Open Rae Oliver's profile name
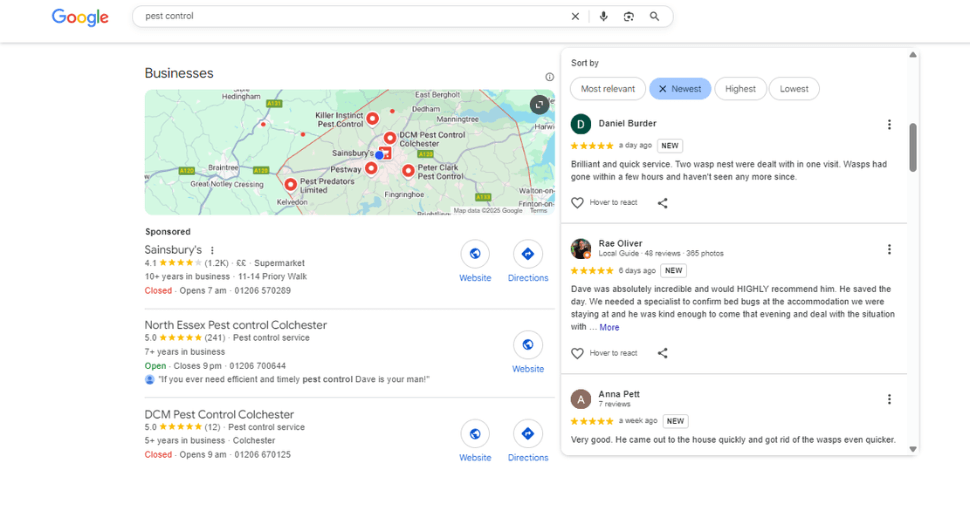970x517 pixels. [x=620, y=243]
